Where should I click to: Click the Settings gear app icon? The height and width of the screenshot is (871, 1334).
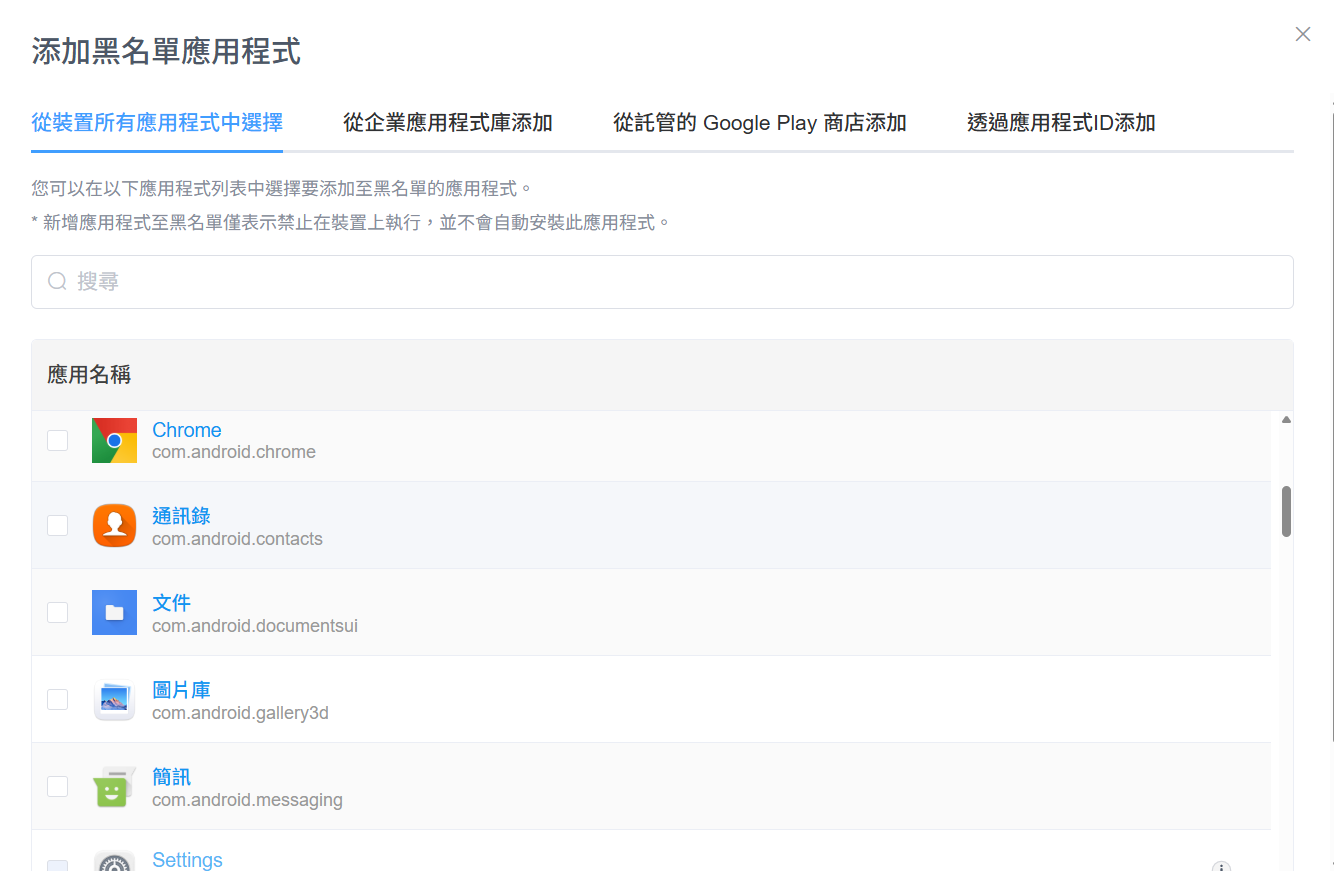(114, 862)
